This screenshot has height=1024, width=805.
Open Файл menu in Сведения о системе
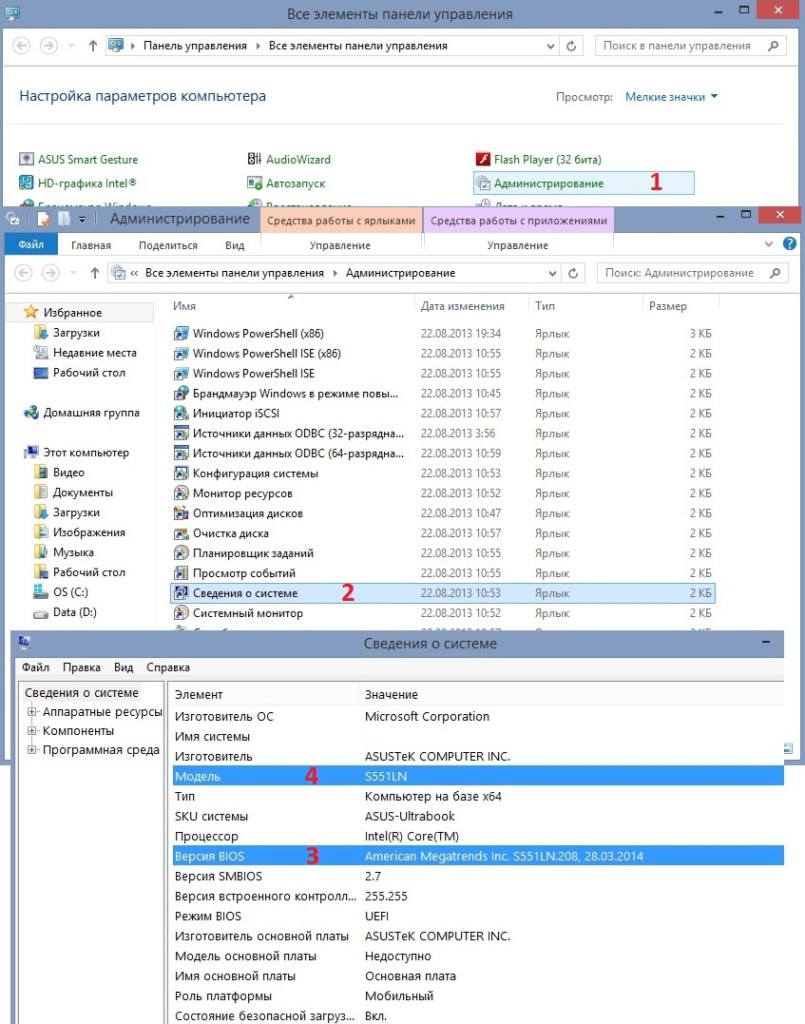click(35, 667)
